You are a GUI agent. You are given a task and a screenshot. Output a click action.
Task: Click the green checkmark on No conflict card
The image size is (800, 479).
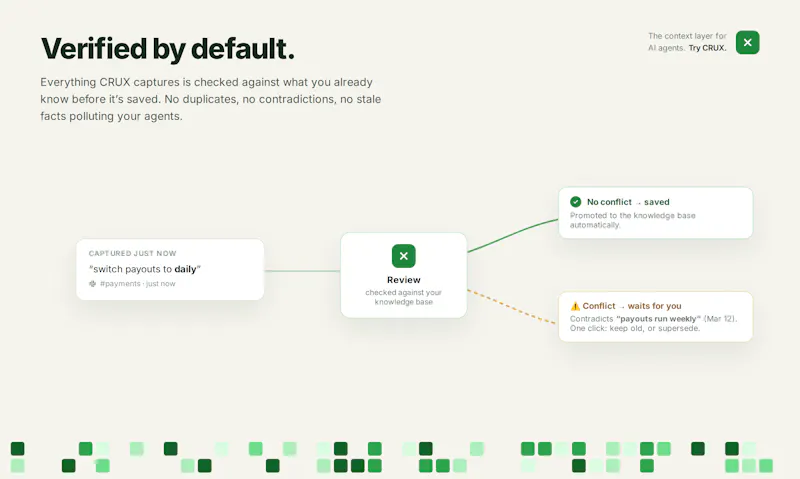[576, 201]
